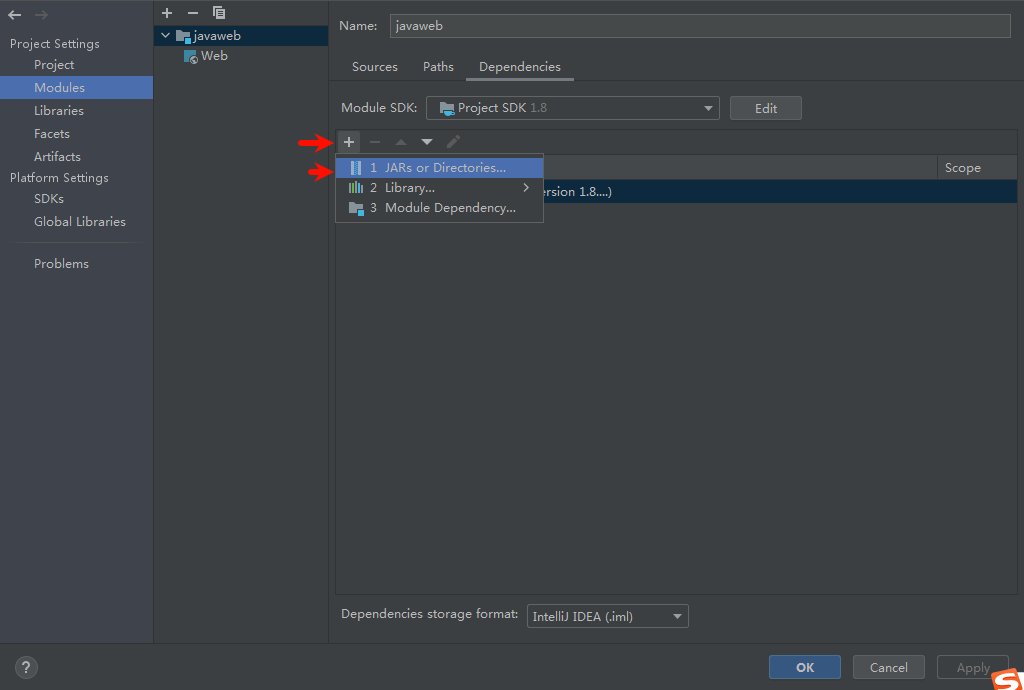Click the Web facet icon
Image resolution: width=1024 pixels, height=690 pixels.
tap(191, 57)
